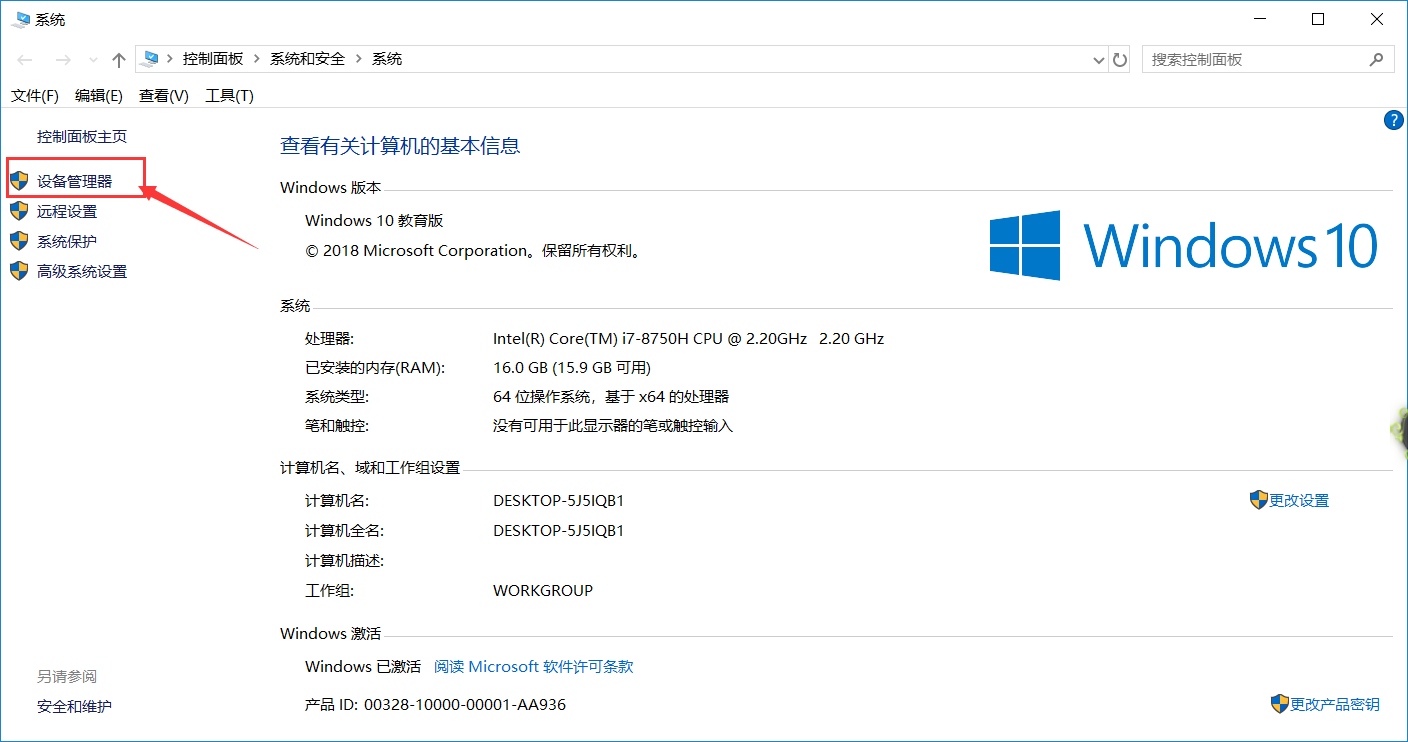Open the address bar dropdown arrow
Image resolution: width=1408 pixels, height=742 pixels.
click(x=1098, y=59)
